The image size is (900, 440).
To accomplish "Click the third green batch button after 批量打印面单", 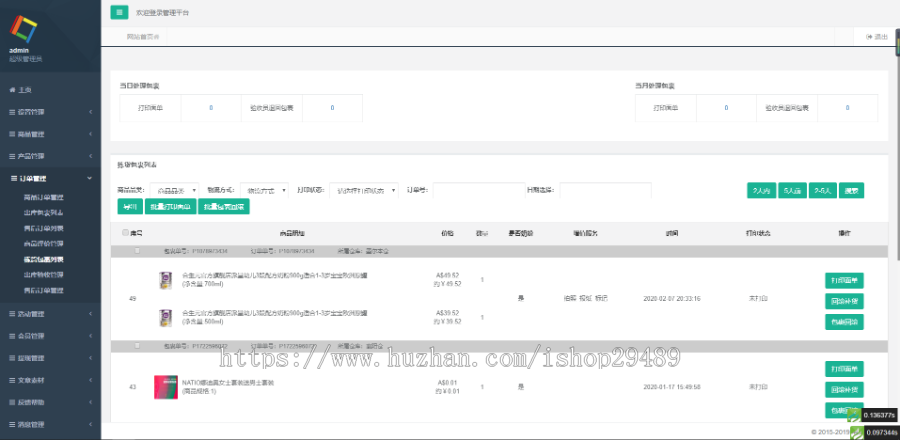I will point(224,207).
